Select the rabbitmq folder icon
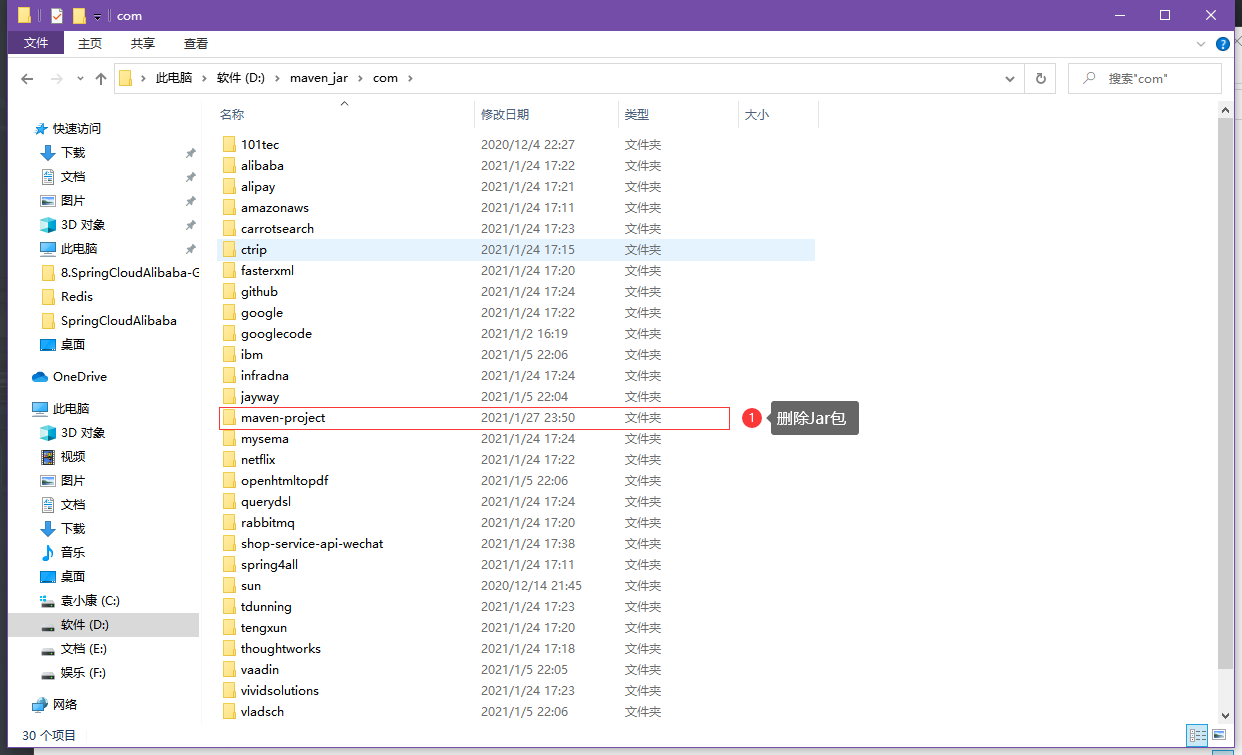Image resolution: width=1242 pixels, height=755 pixels. 228,522
